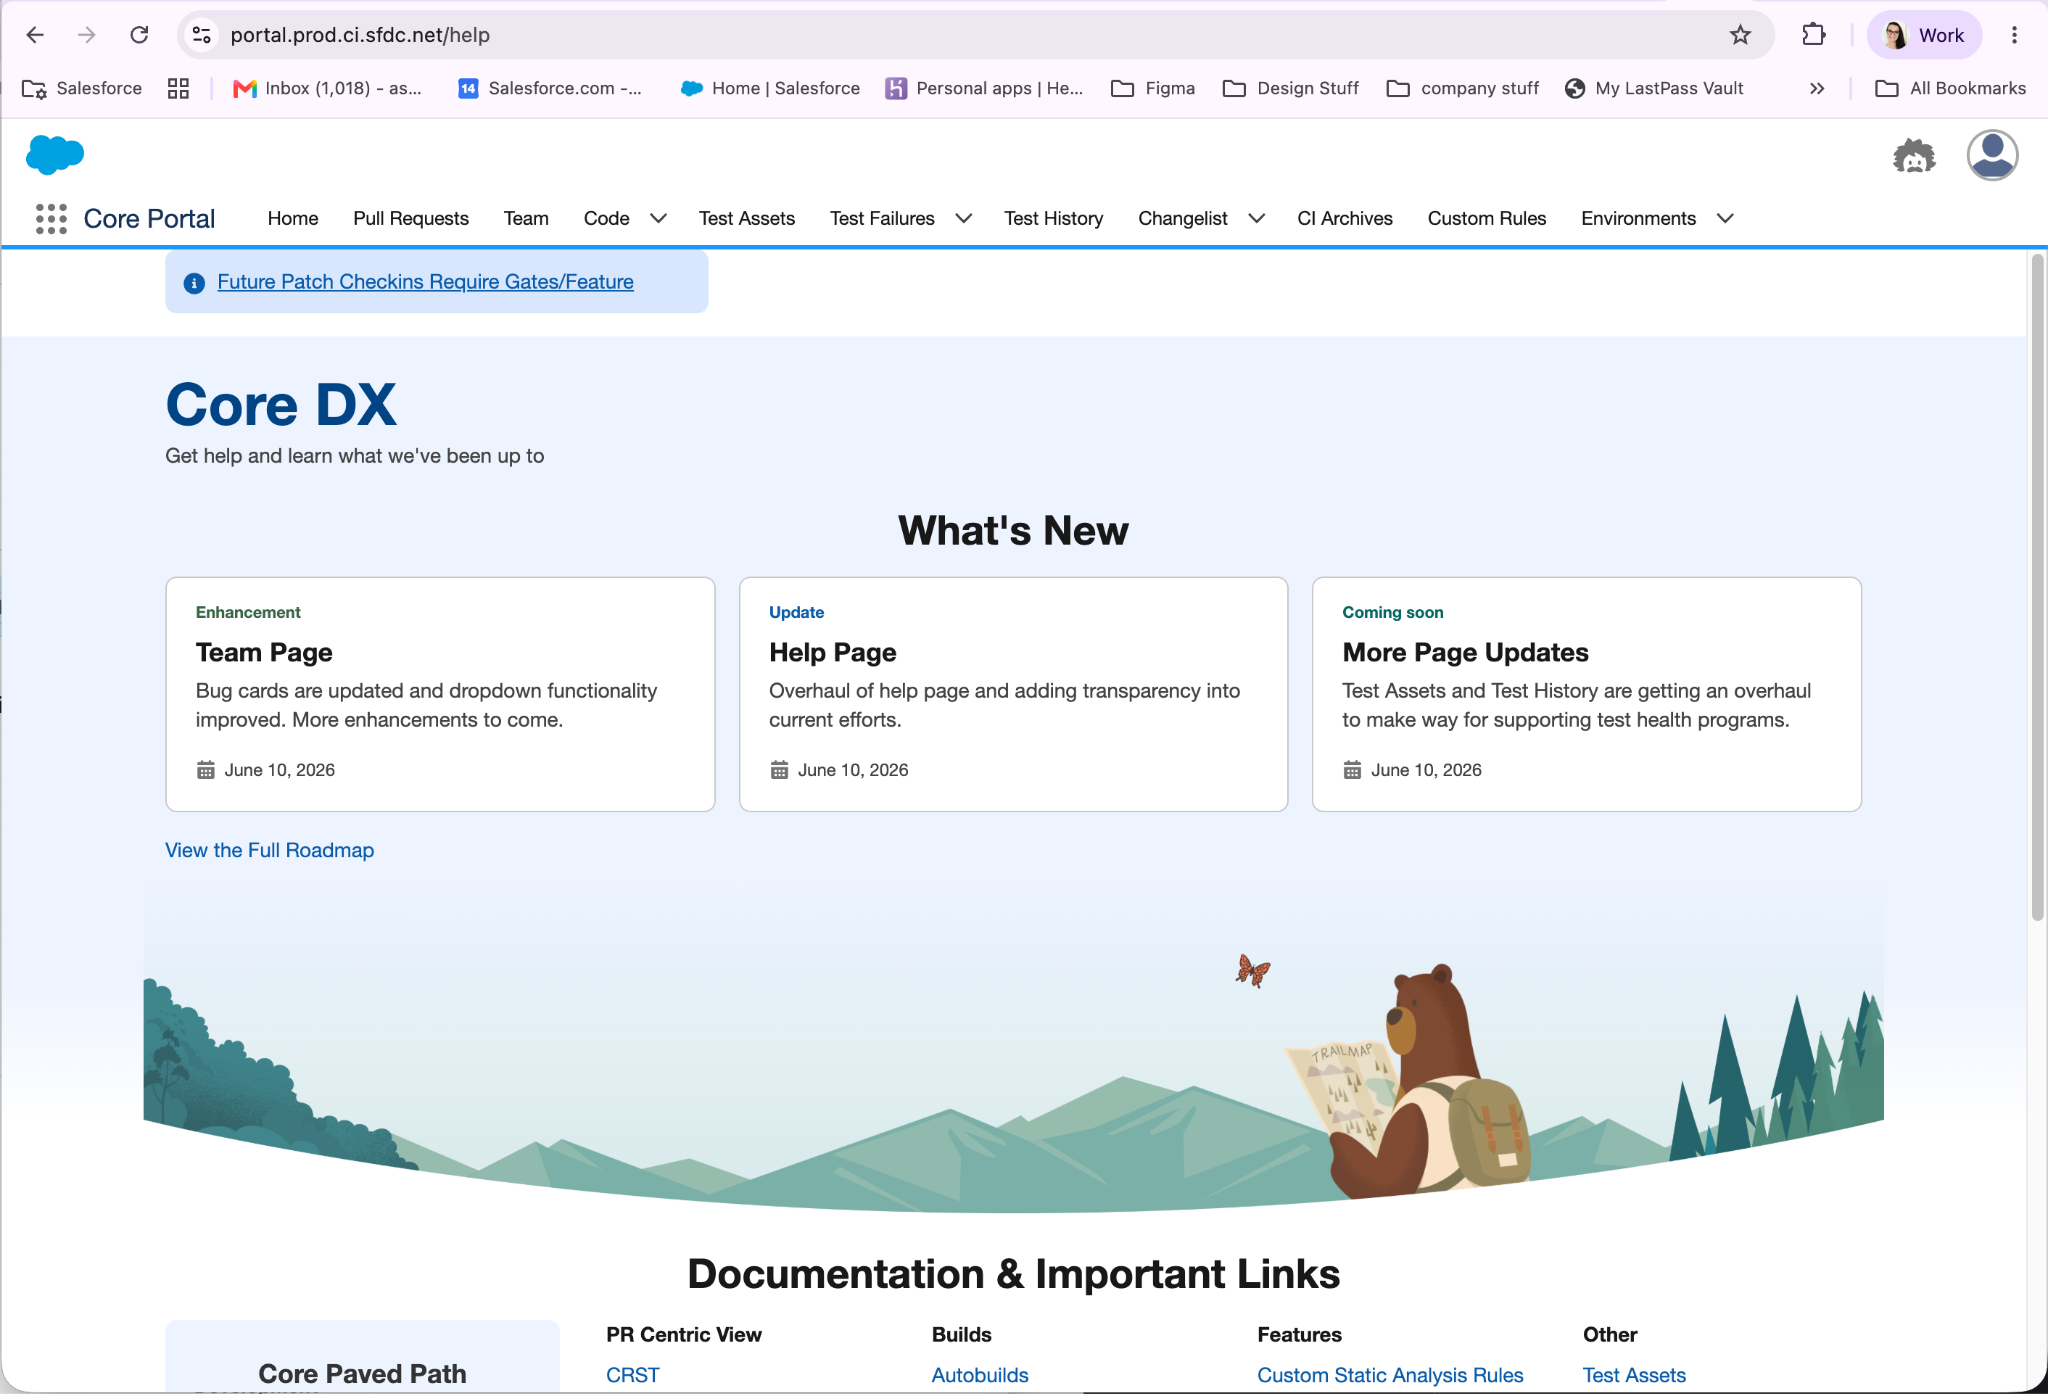The image size is (2048, 1394).
Task: Click the Core Portal app title
Action: (149, 218)
